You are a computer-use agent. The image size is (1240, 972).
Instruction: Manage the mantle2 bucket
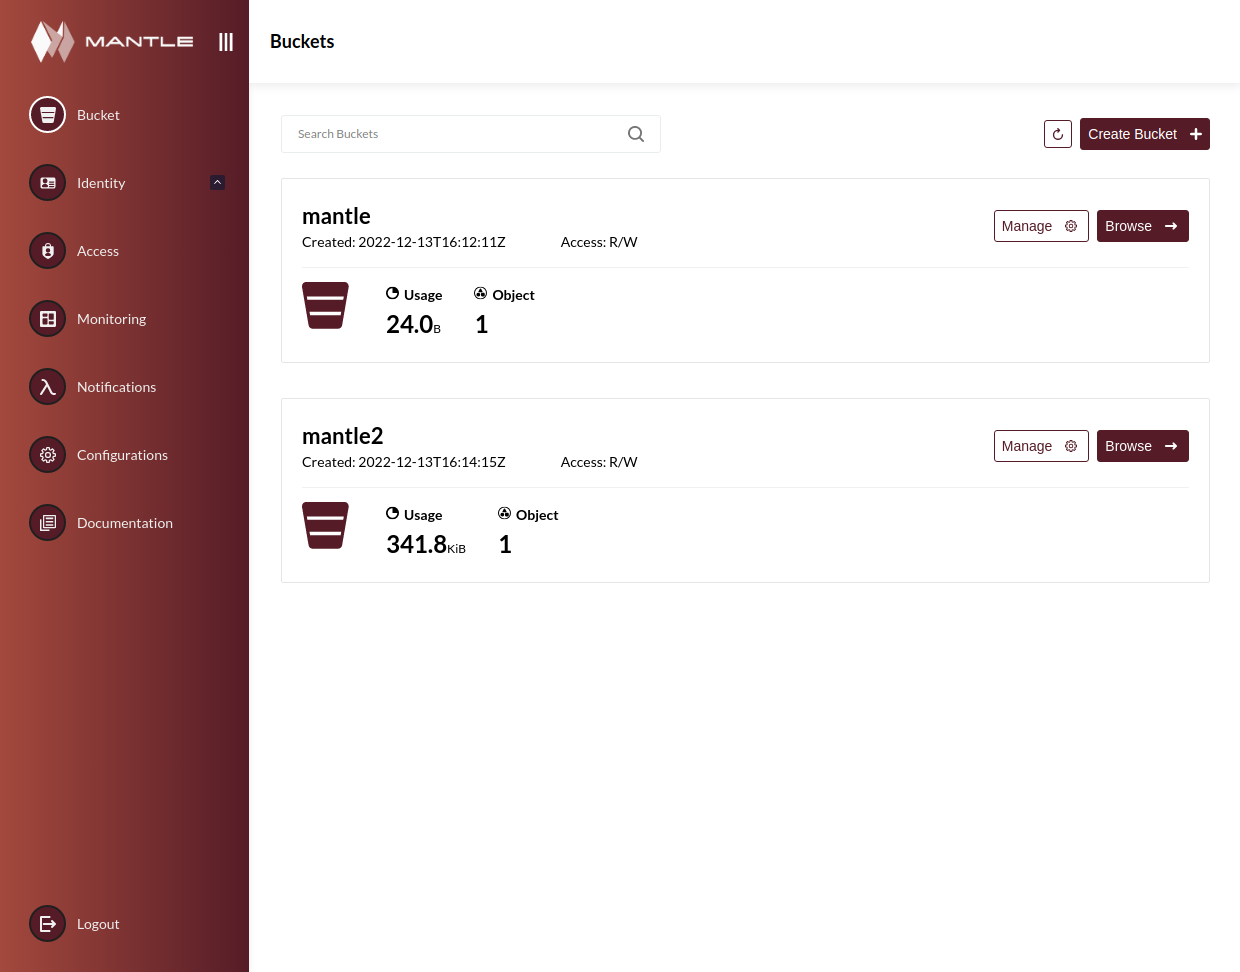(x=1041, y=446)
